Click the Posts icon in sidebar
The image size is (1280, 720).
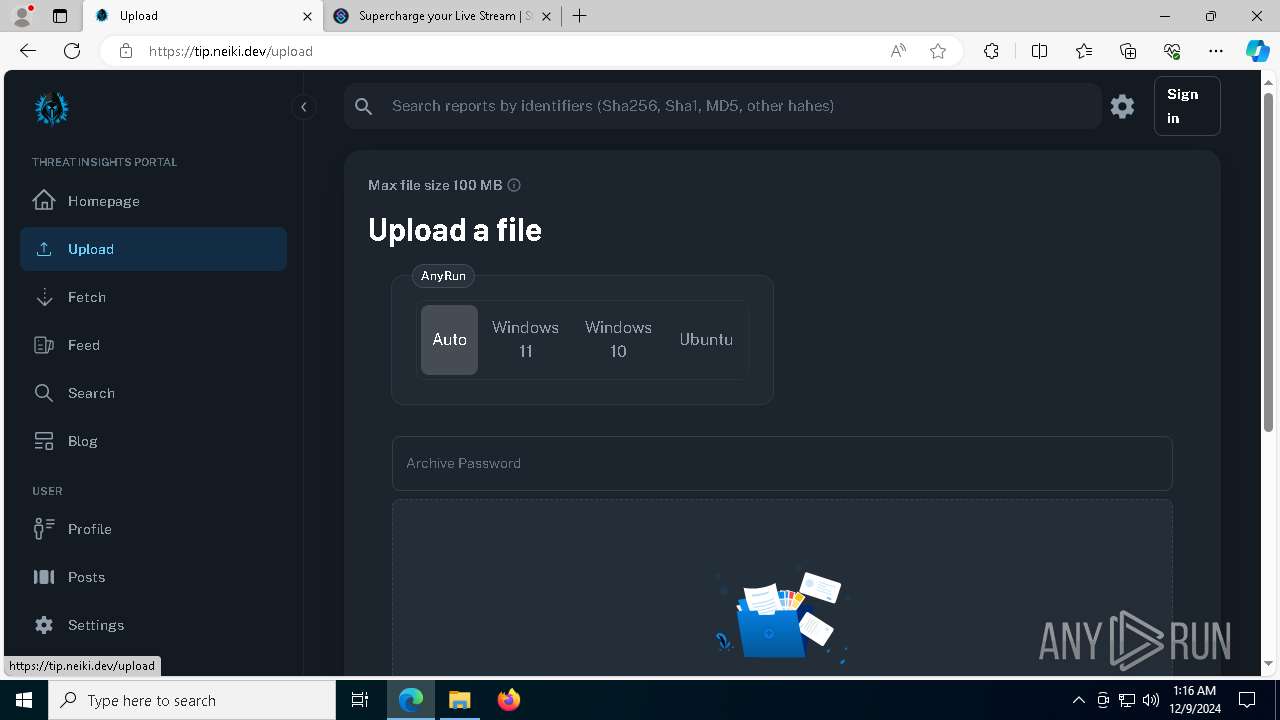pyautogui.click(x=44, y=577)
